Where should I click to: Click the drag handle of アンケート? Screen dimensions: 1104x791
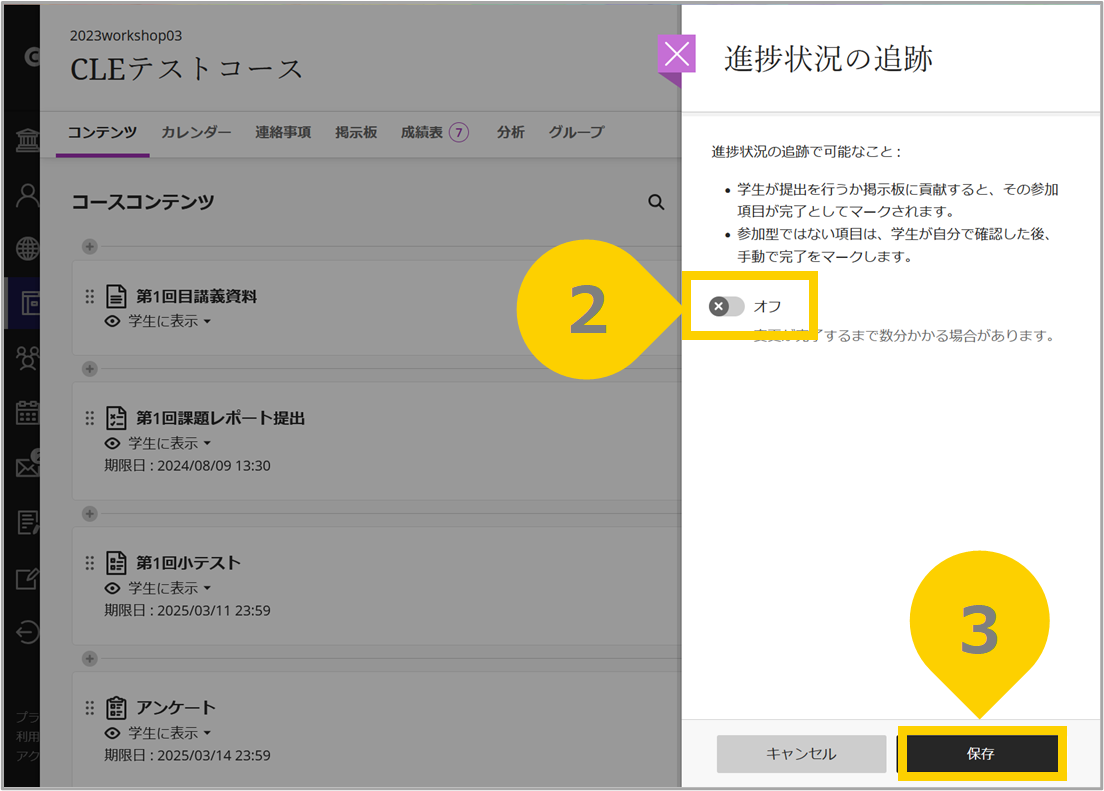[89, 708]
